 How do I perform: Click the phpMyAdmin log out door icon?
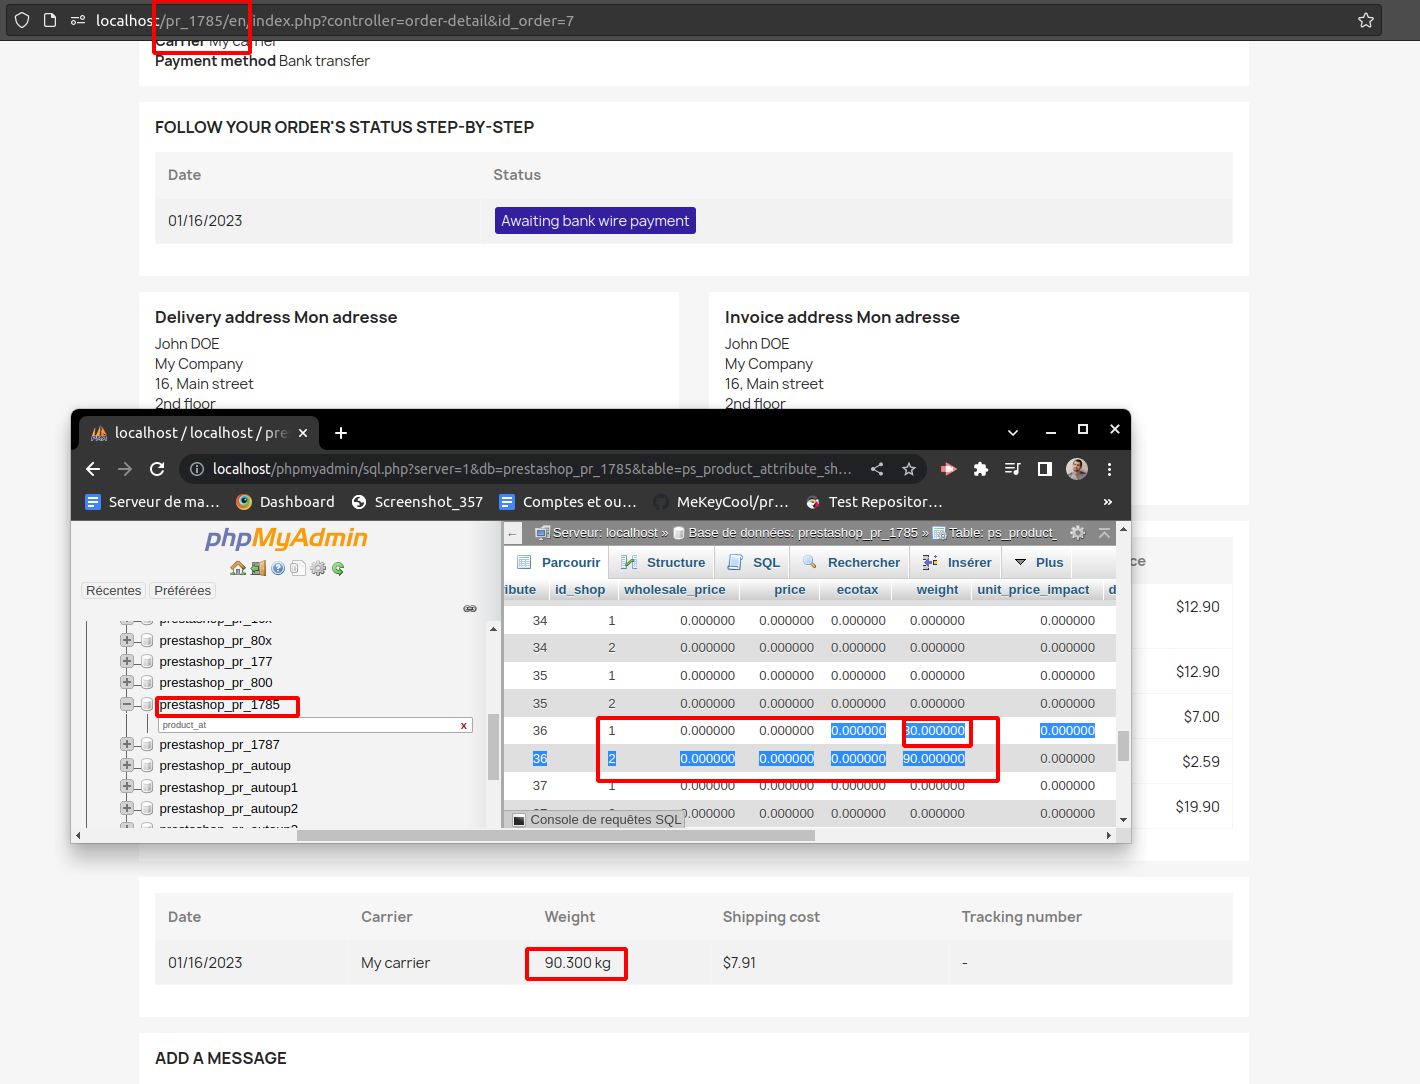pyautogui.click(x=258, y=568)
